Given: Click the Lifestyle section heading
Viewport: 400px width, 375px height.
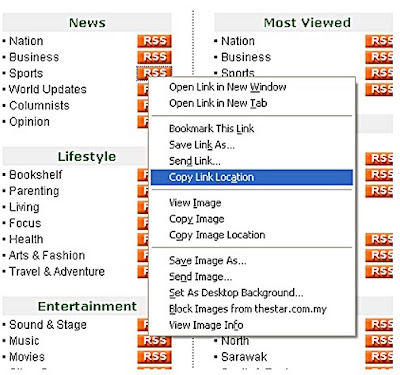Looking at the screenshot, I should pos(87,157).
